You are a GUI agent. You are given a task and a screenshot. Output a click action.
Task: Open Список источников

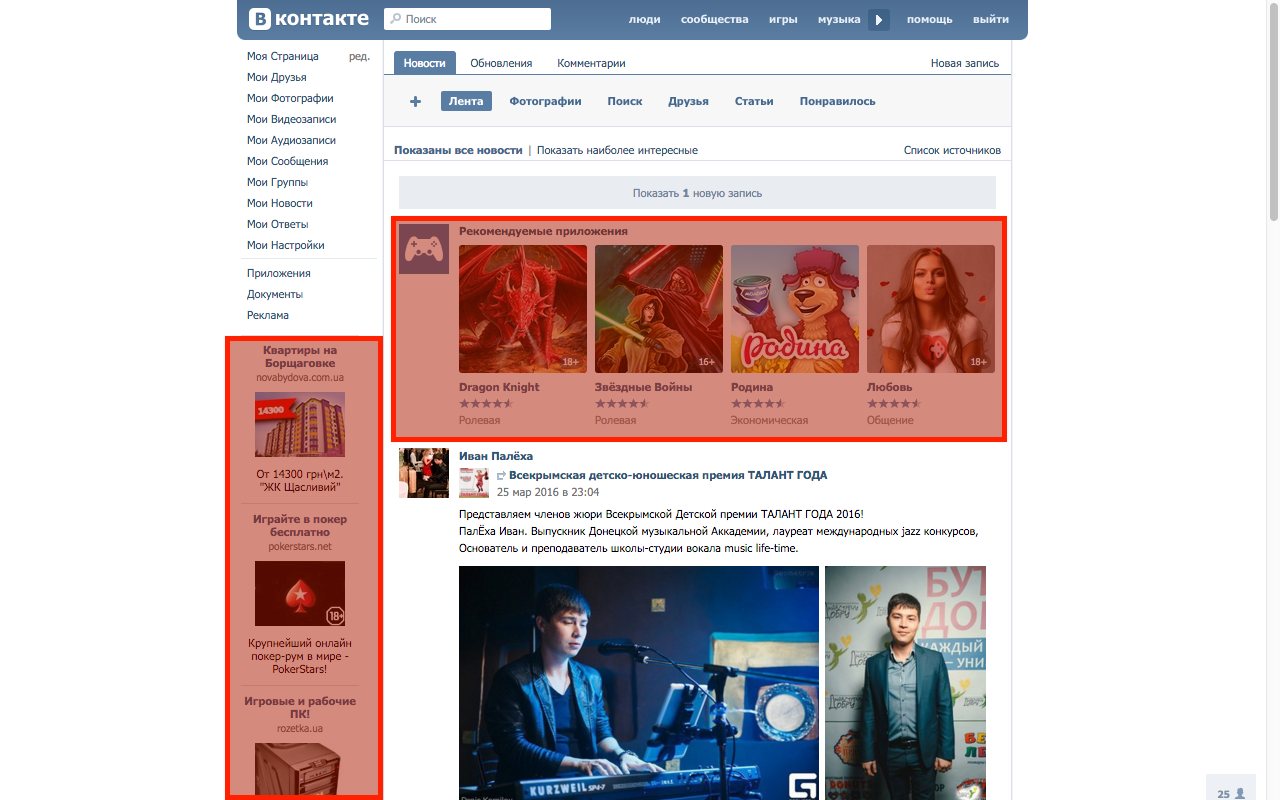click(x=952, y=150)
